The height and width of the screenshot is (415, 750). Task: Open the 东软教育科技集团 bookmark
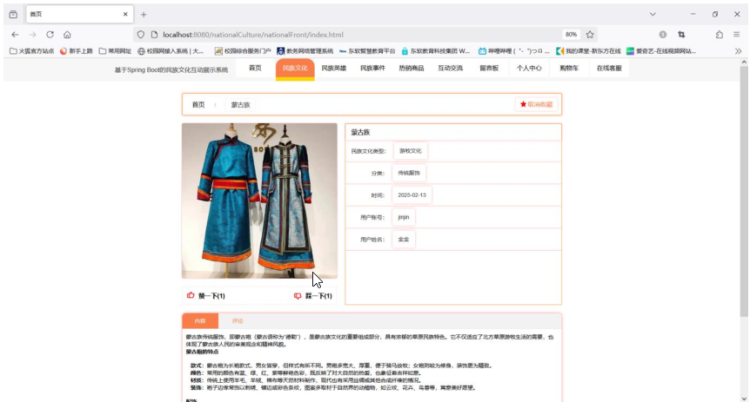[x=435, y=51]
